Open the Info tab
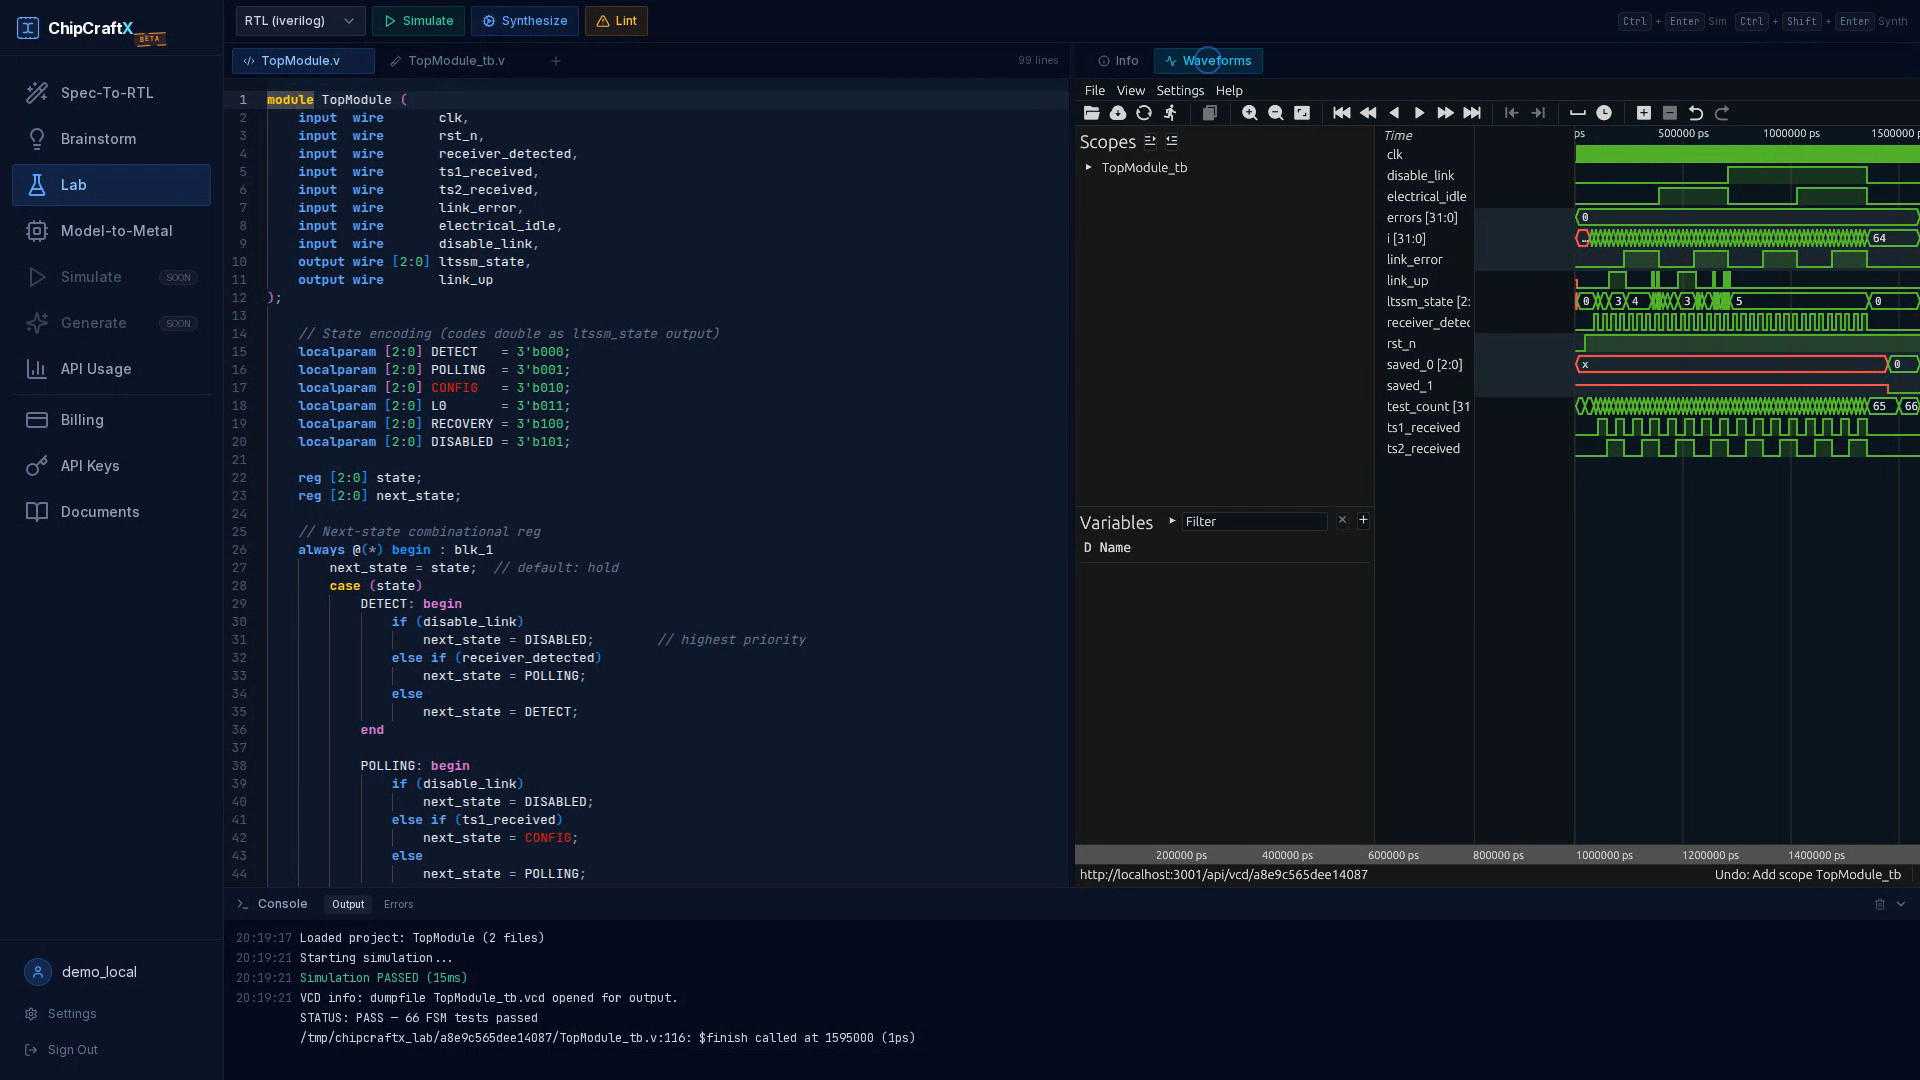 pos(1118,61)
